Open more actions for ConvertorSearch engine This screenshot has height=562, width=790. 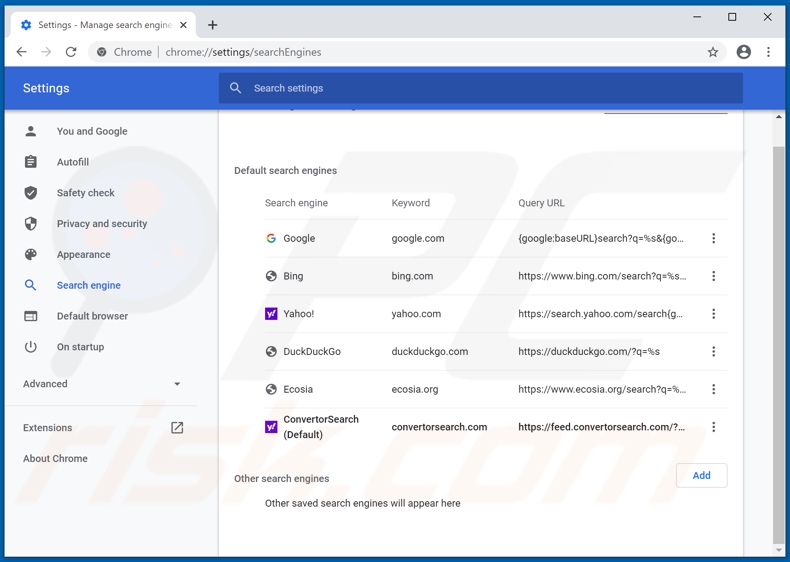click(713, 427)
